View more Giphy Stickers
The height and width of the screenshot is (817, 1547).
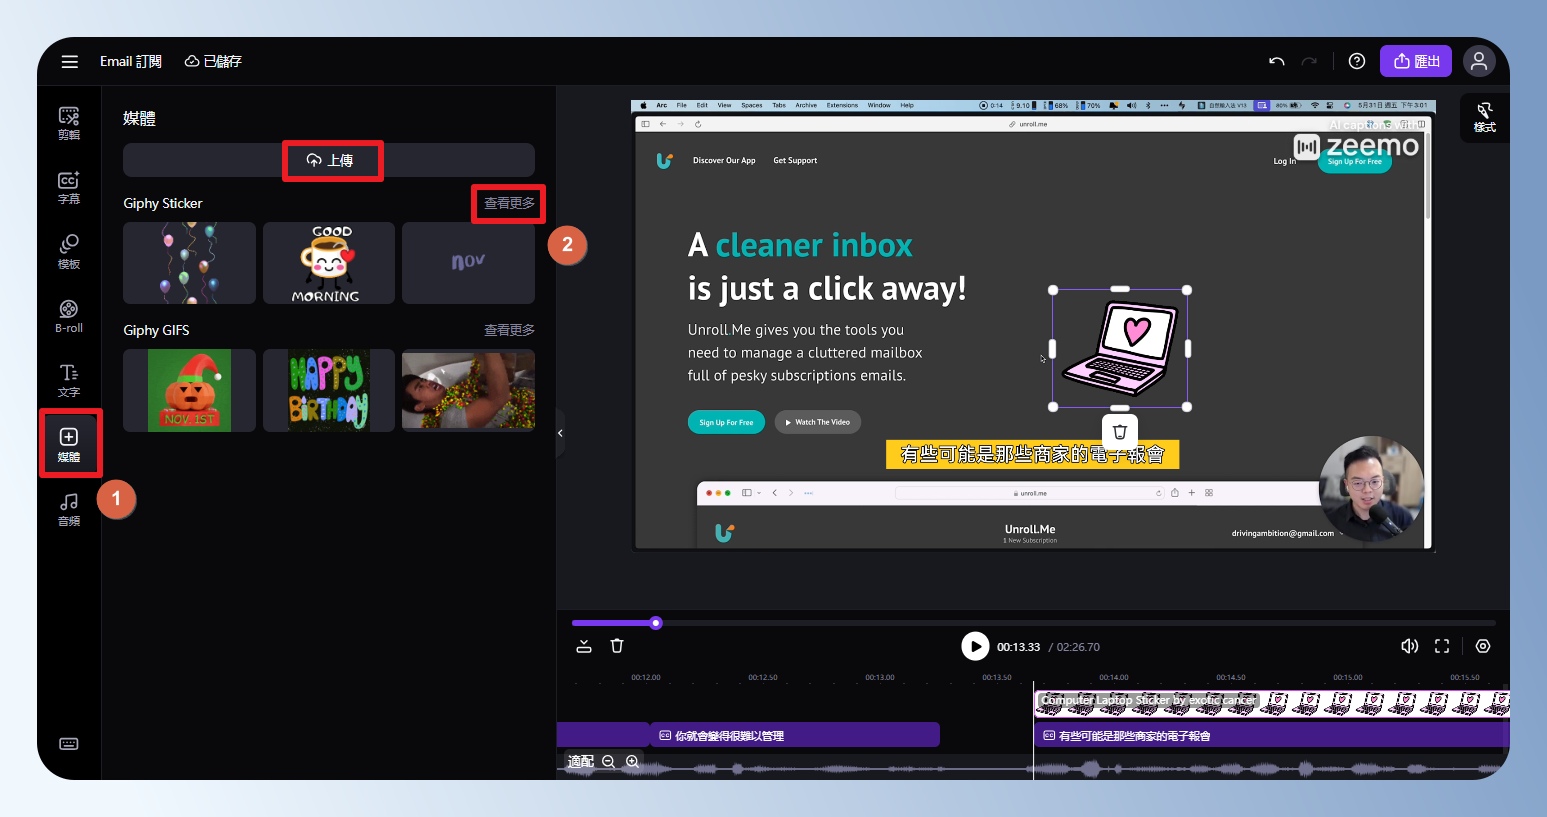coord(509,203)
